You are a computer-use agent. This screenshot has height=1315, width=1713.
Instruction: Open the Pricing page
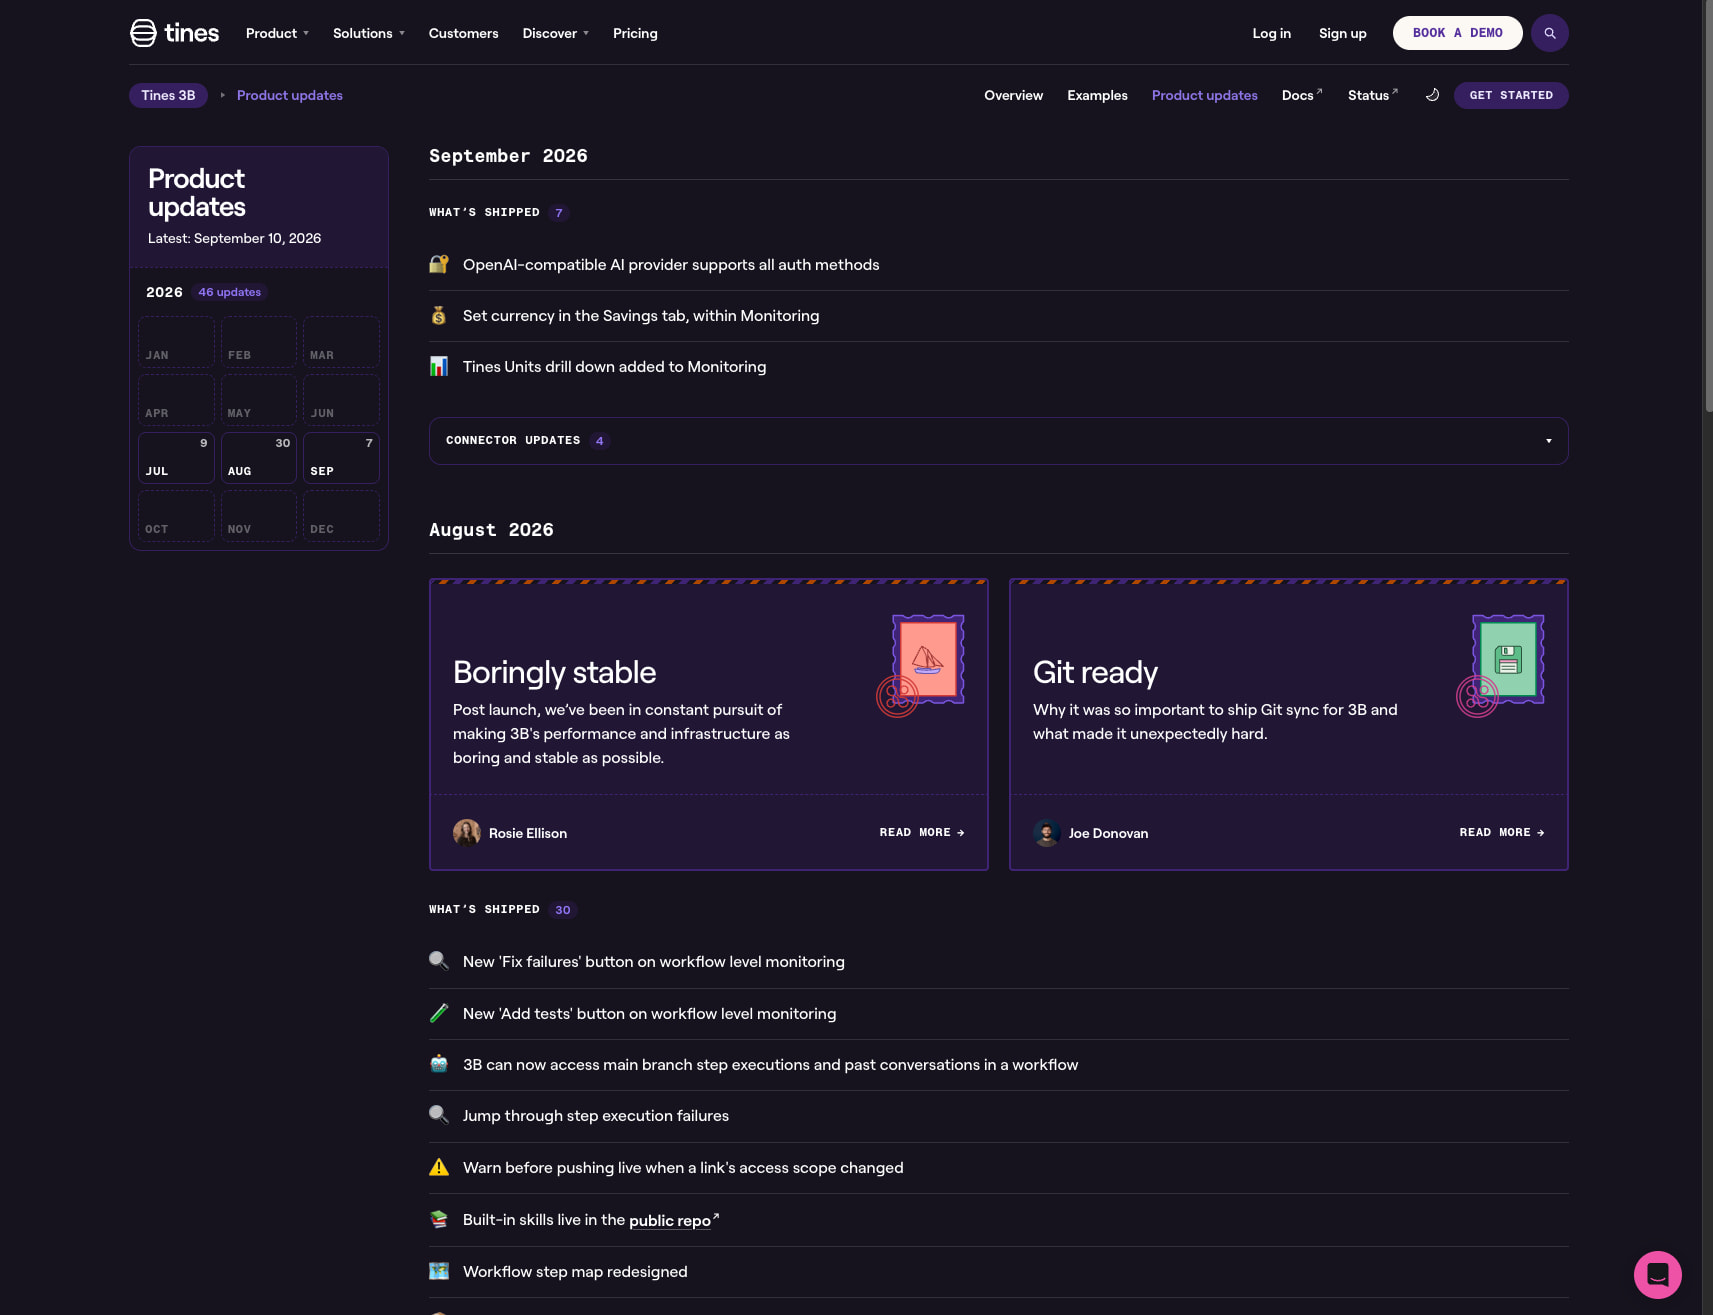click(x=635, y=33)
